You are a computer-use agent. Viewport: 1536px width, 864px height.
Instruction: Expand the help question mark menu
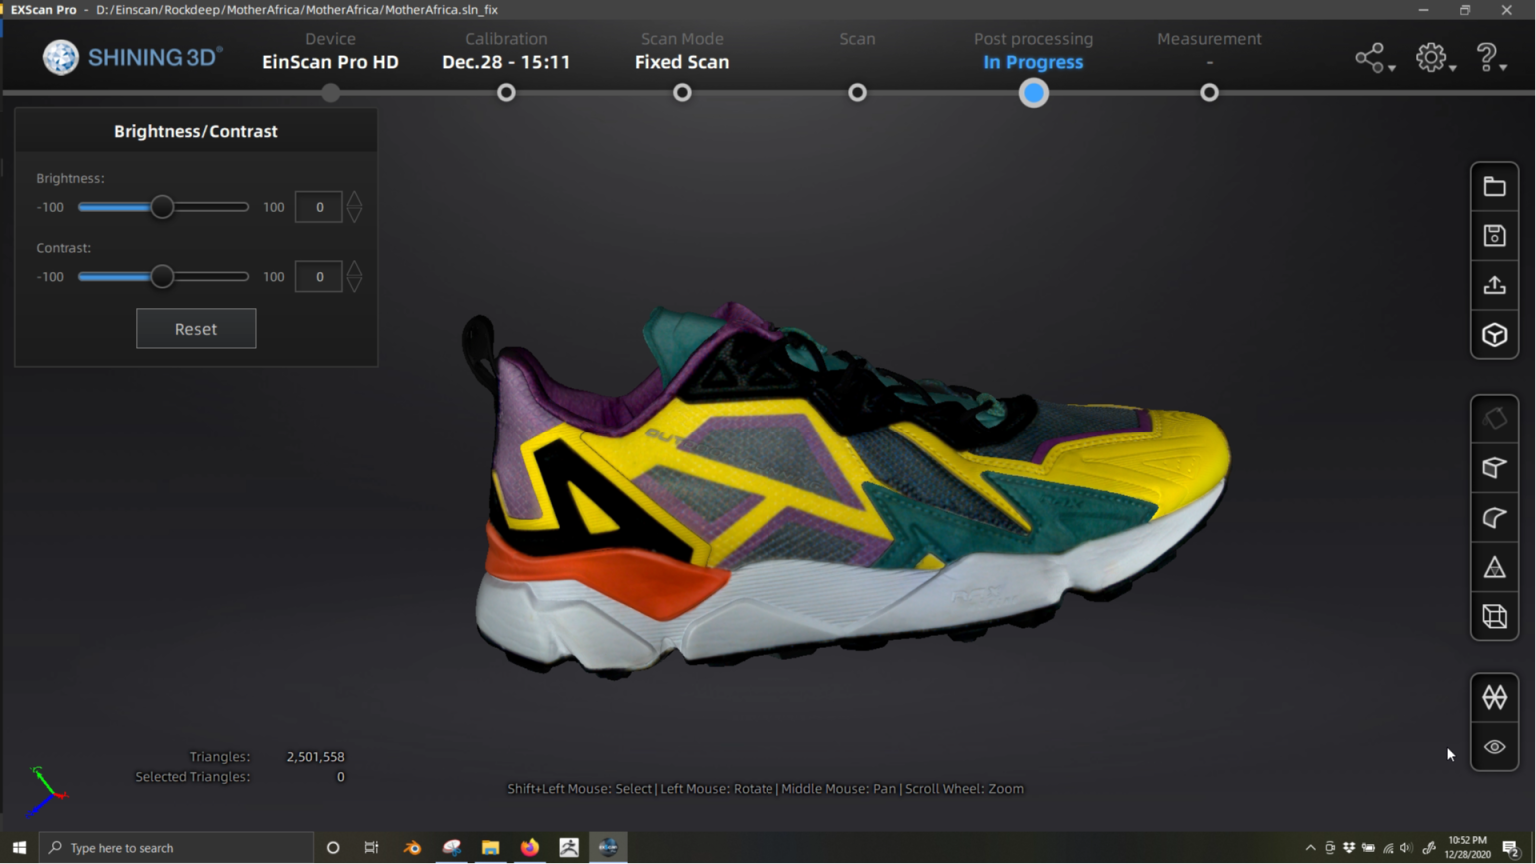coord(1490,58)
